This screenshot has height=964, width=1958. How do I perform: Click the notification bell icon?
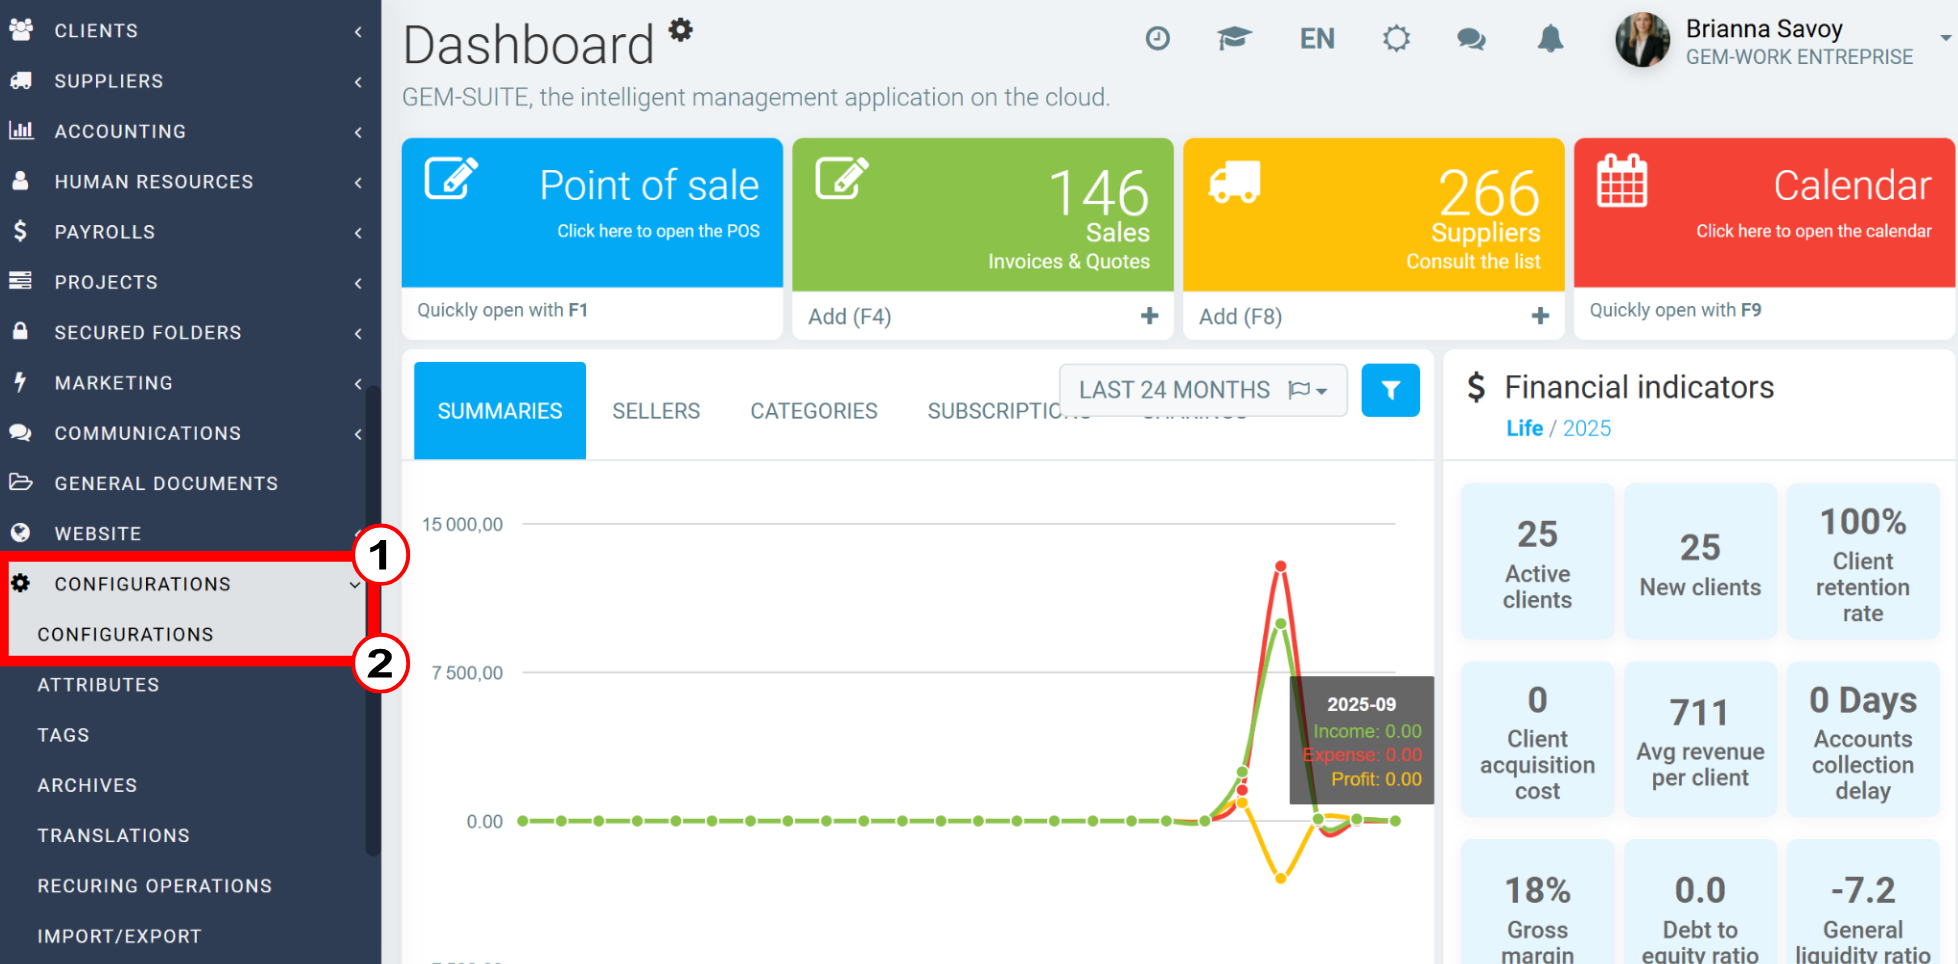1550,39
